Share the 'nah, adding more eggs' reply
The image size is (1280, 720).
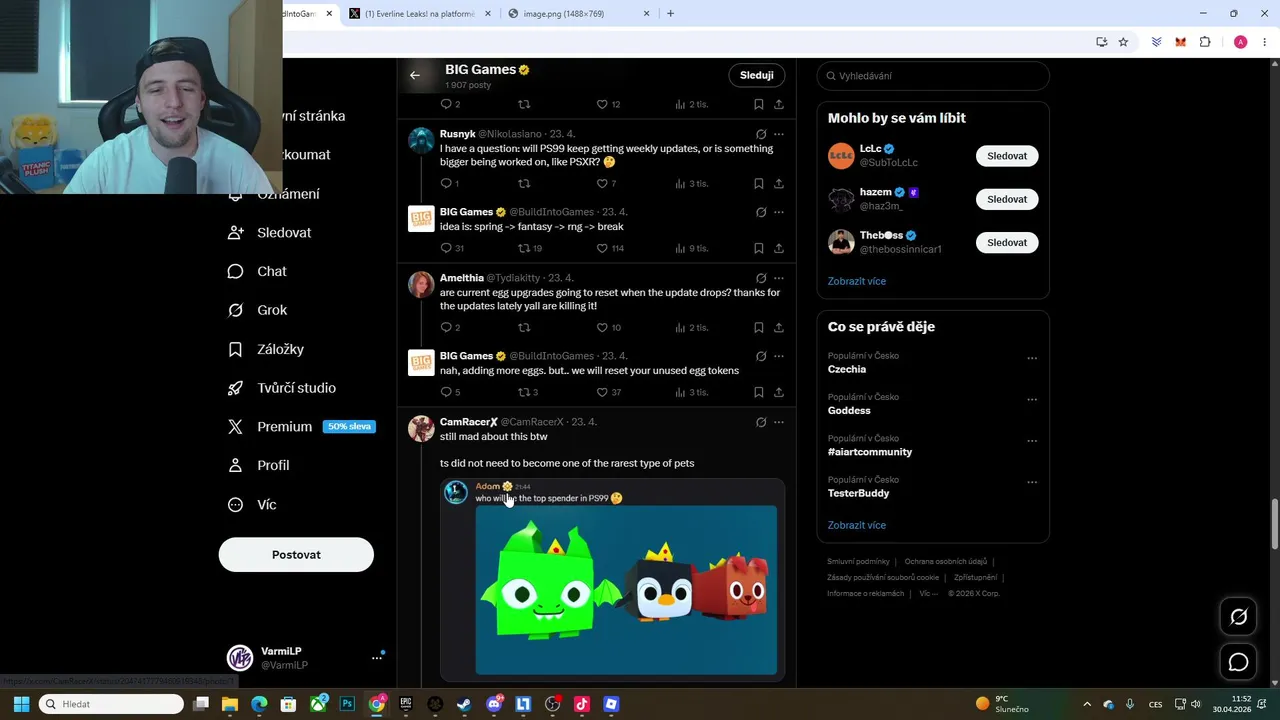point(778,392)
